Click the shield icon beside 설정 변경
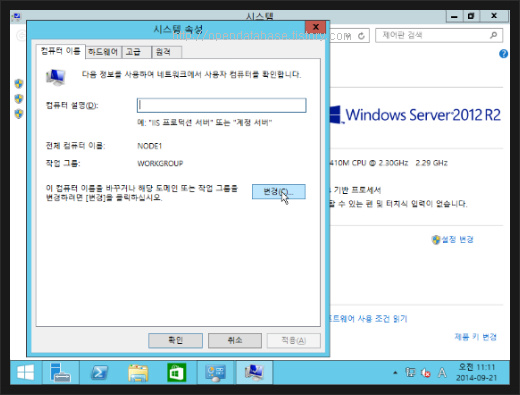Image resolution: width=520 pixels, height=395 pixels. tap(436, 240)
